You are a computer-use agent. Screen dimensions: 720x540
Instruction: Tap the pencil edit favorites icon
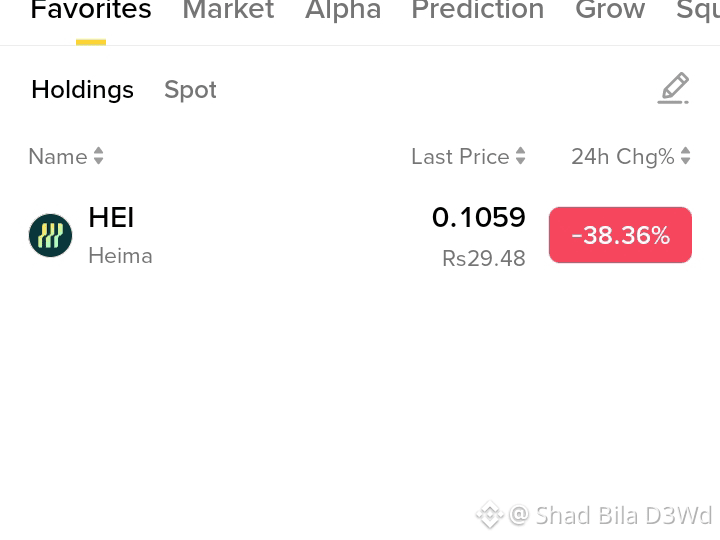[x=673, y=88]
